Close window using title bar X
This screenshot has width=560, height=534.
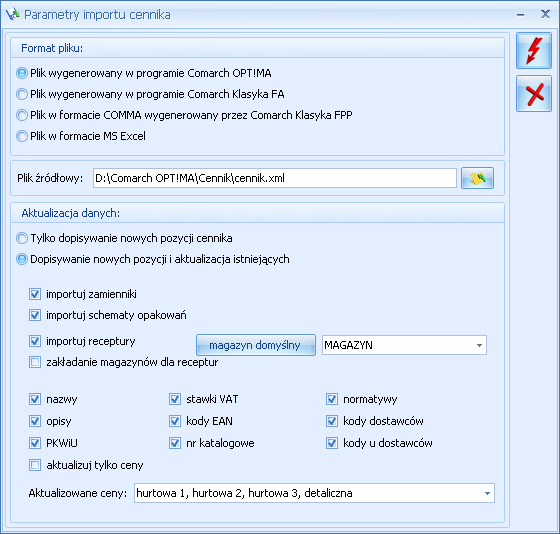tap(545, 14)
